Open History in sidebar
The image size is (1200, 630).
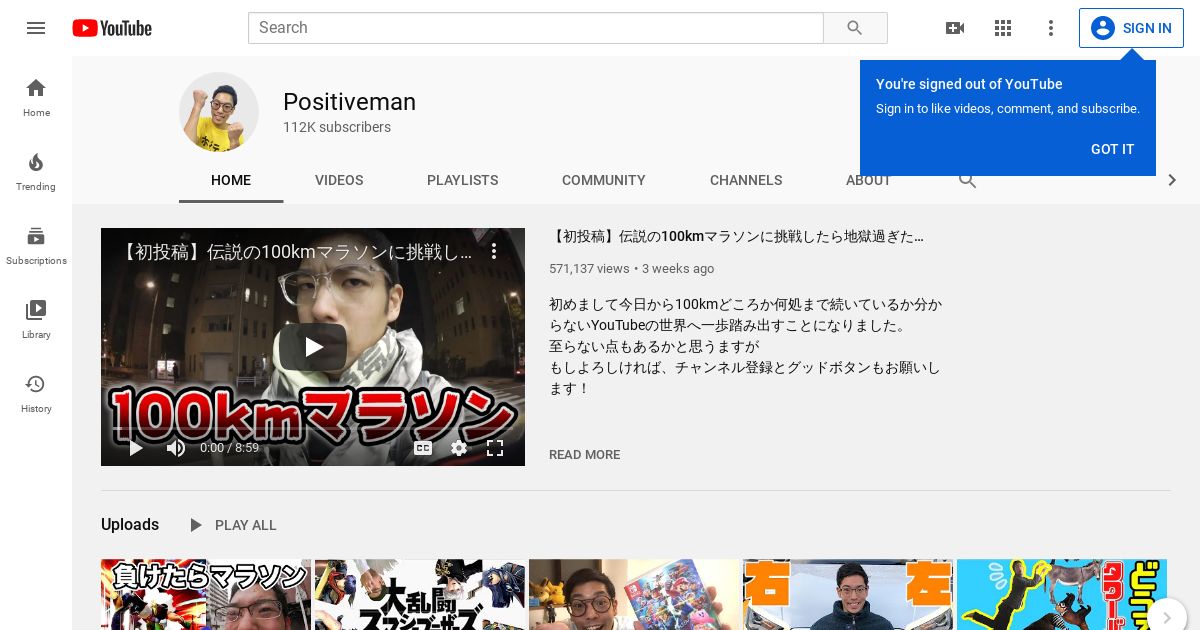[x=36, y=393]
